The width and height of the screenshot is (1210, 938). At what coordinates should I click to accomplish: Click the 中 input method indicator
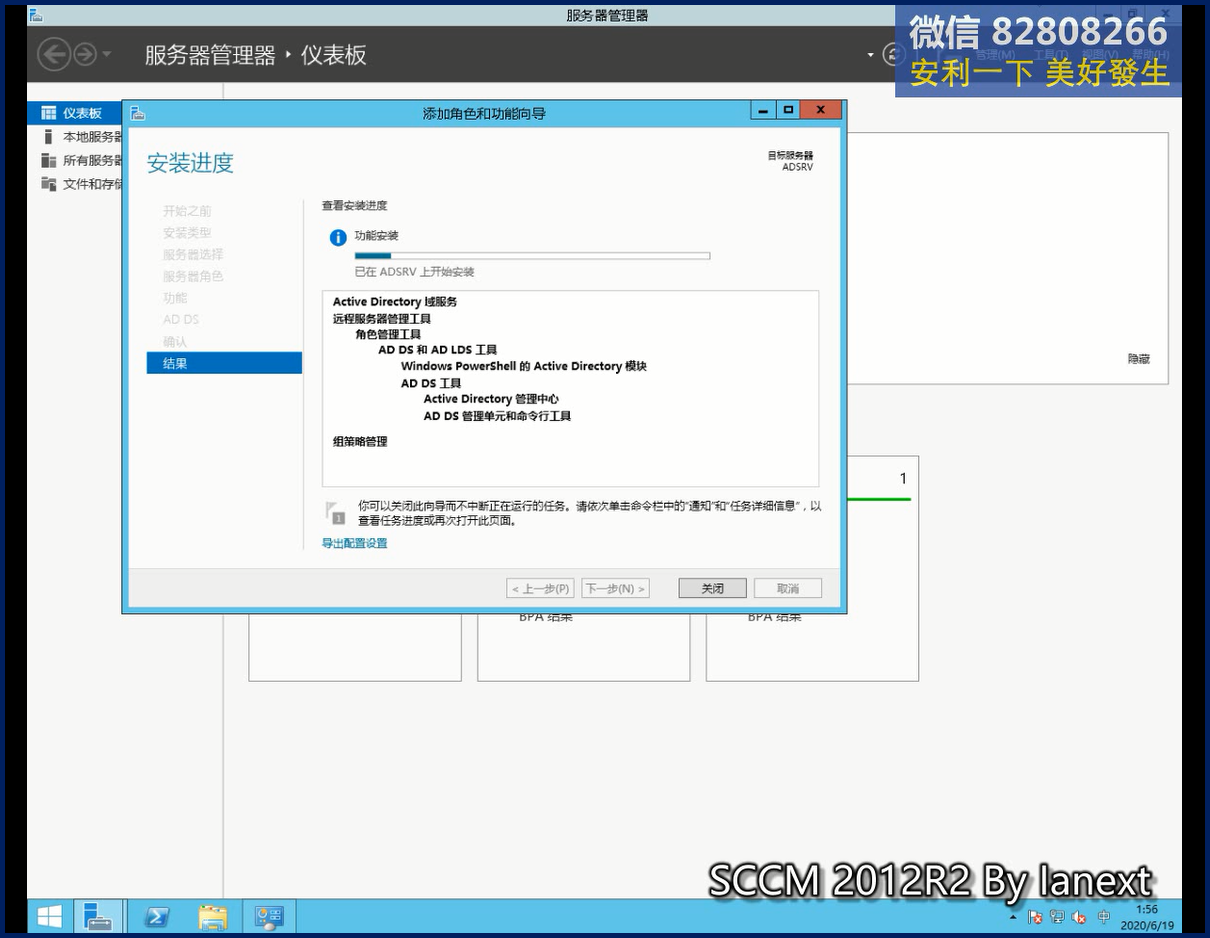1104,917
